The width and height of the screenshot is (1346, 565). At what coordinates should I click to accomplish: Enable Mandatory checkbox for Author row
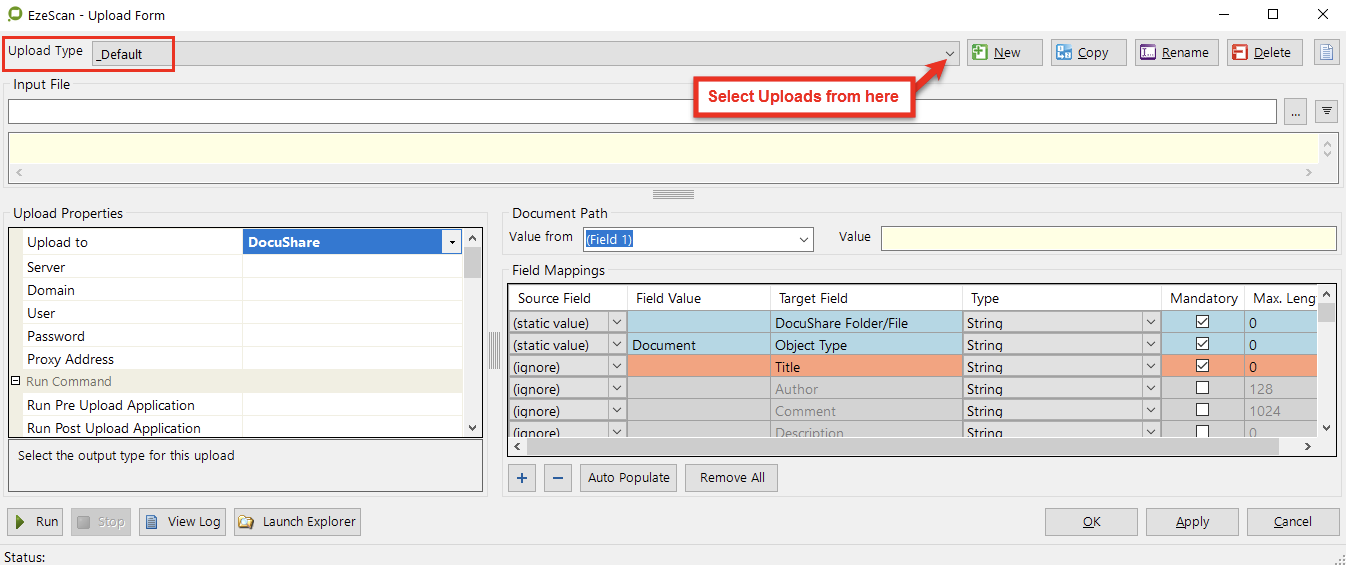pyautogui.click(x=1202, y=388)
